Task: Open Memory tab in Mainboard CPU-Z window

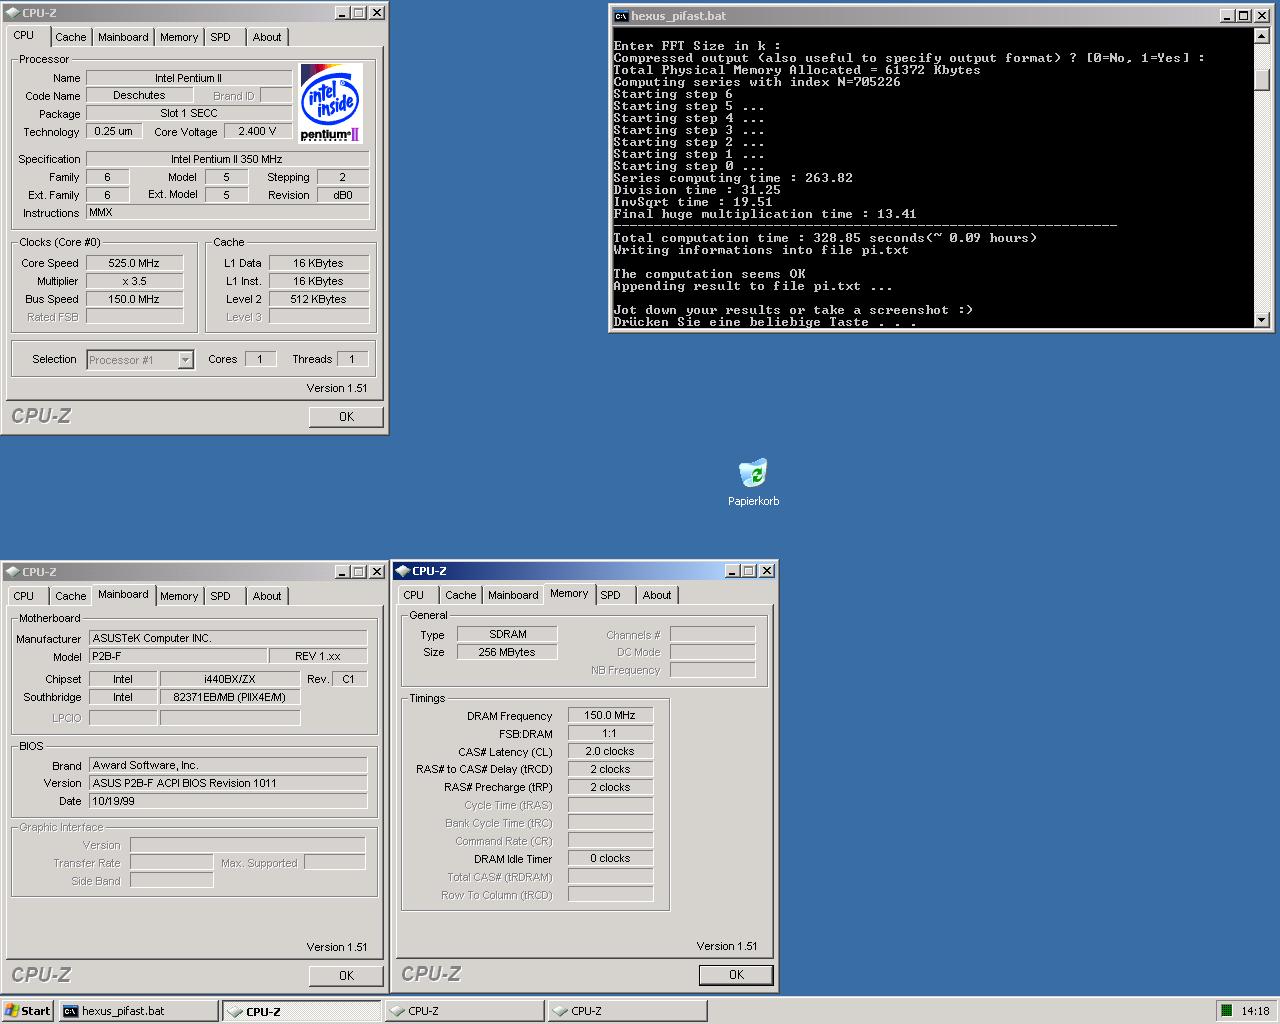Action: click(179, 596)
